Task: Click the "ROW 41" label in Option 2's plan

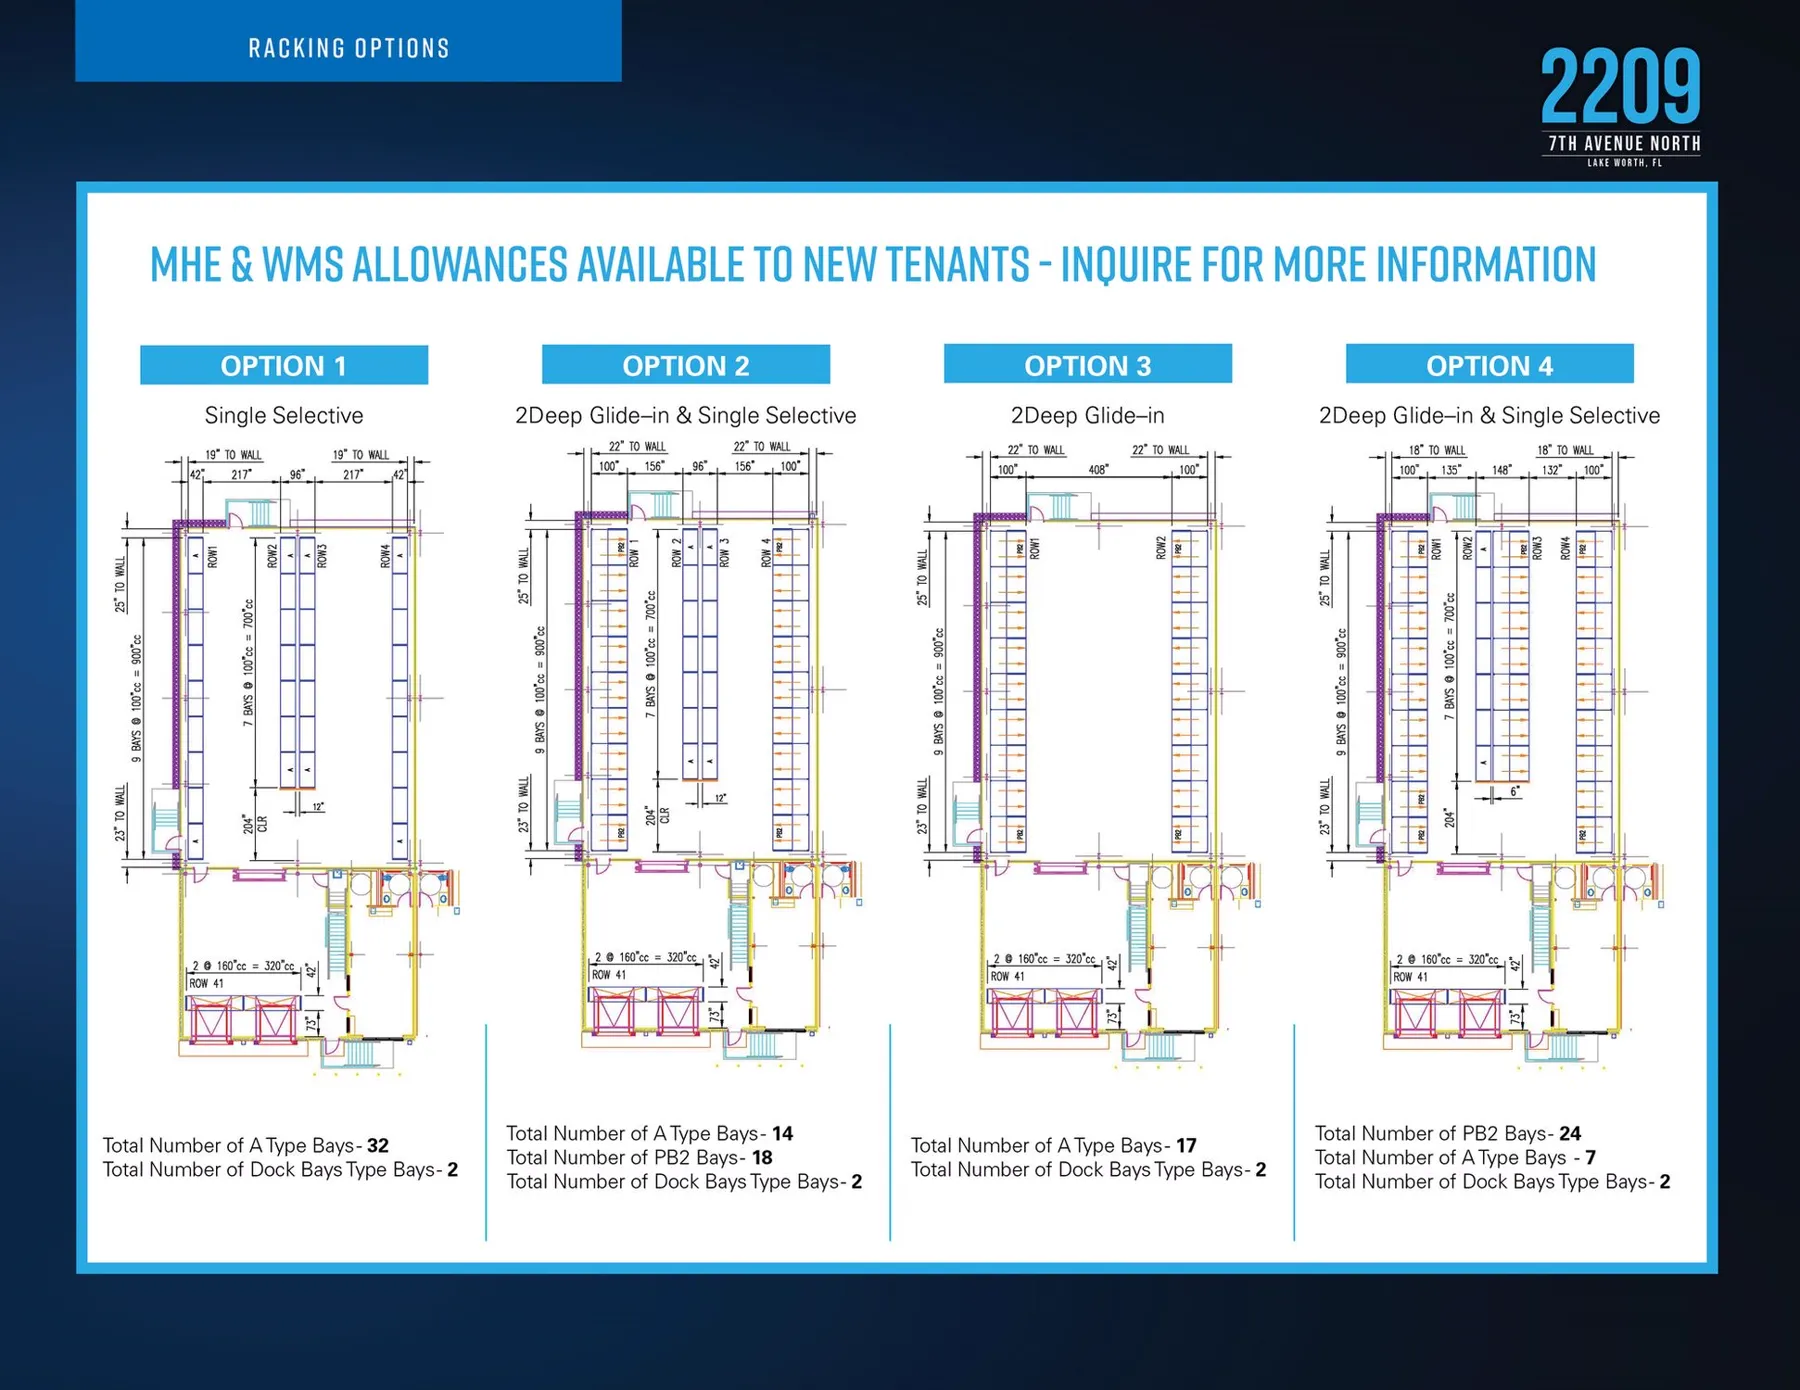Action: coord(609,975)
